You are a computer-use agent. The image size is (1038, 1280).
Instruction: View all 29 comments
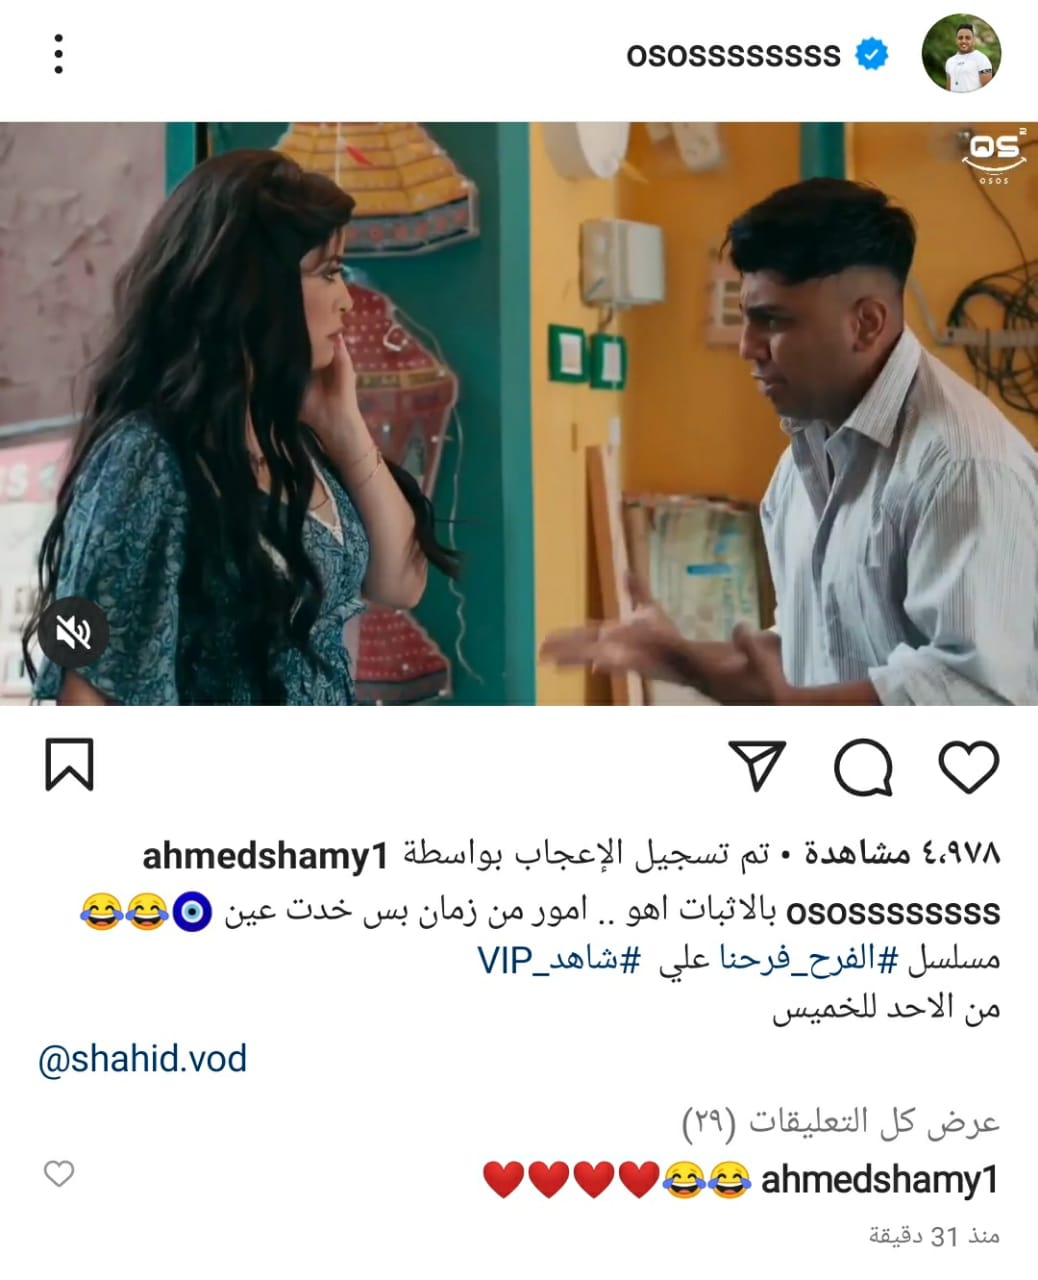coord(840,1123)
